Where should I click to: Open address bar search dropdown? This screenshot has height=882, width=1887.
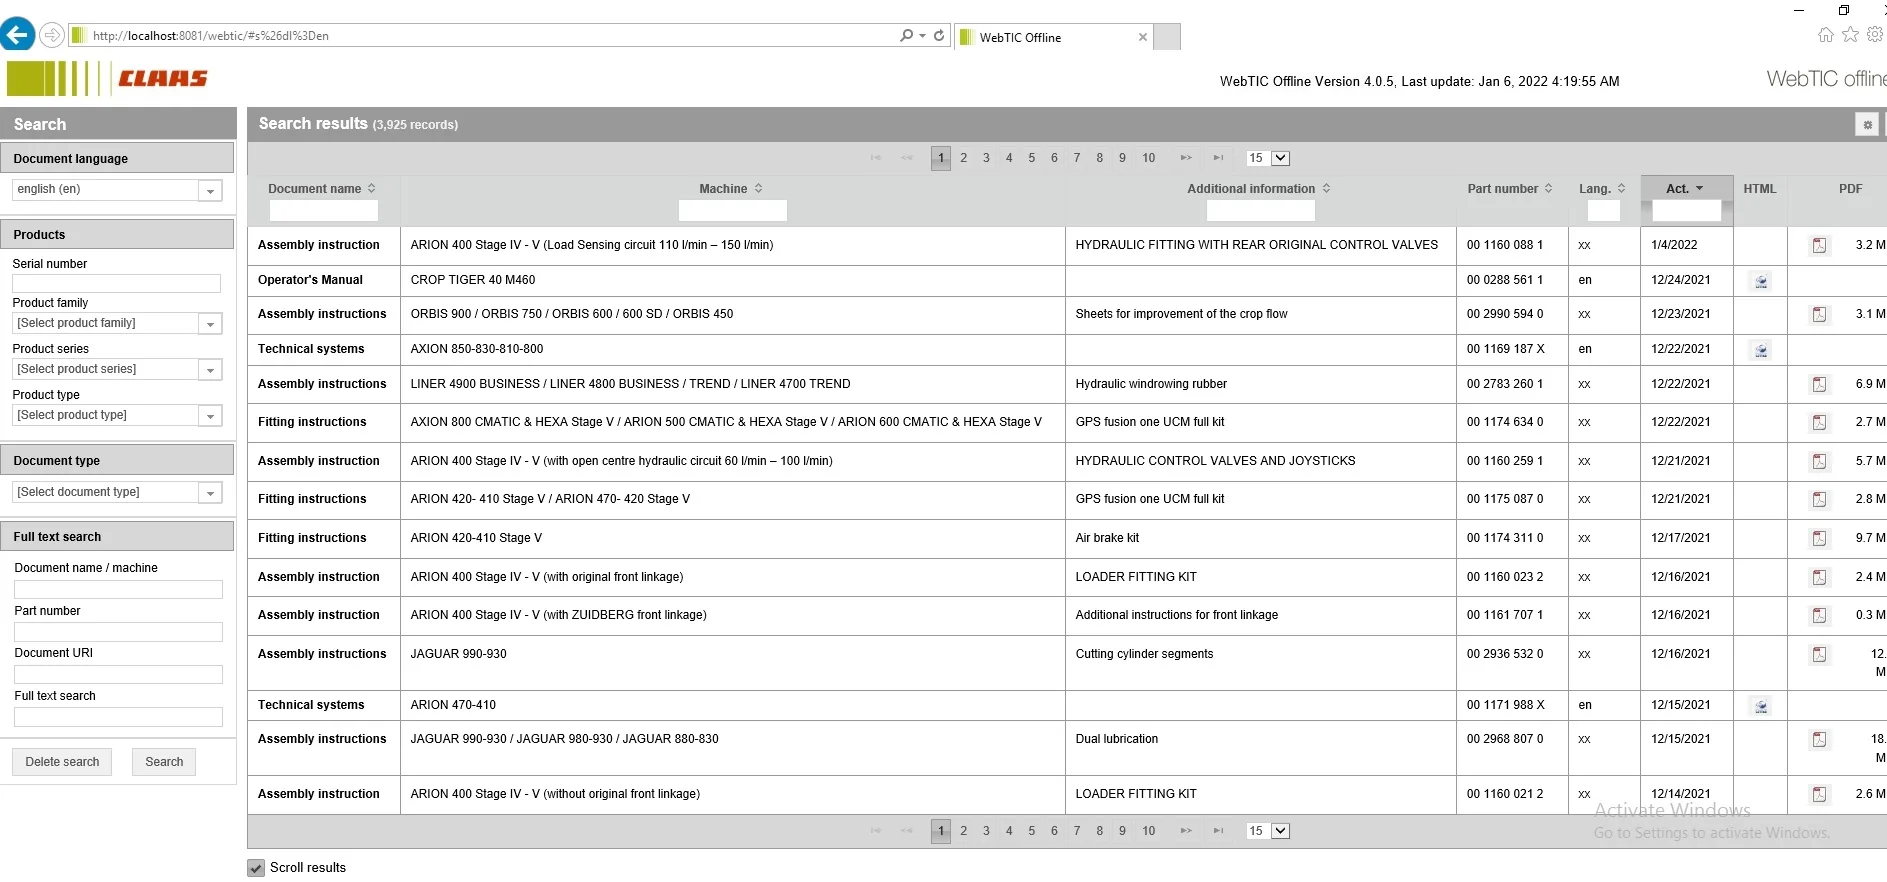(922, 35)
